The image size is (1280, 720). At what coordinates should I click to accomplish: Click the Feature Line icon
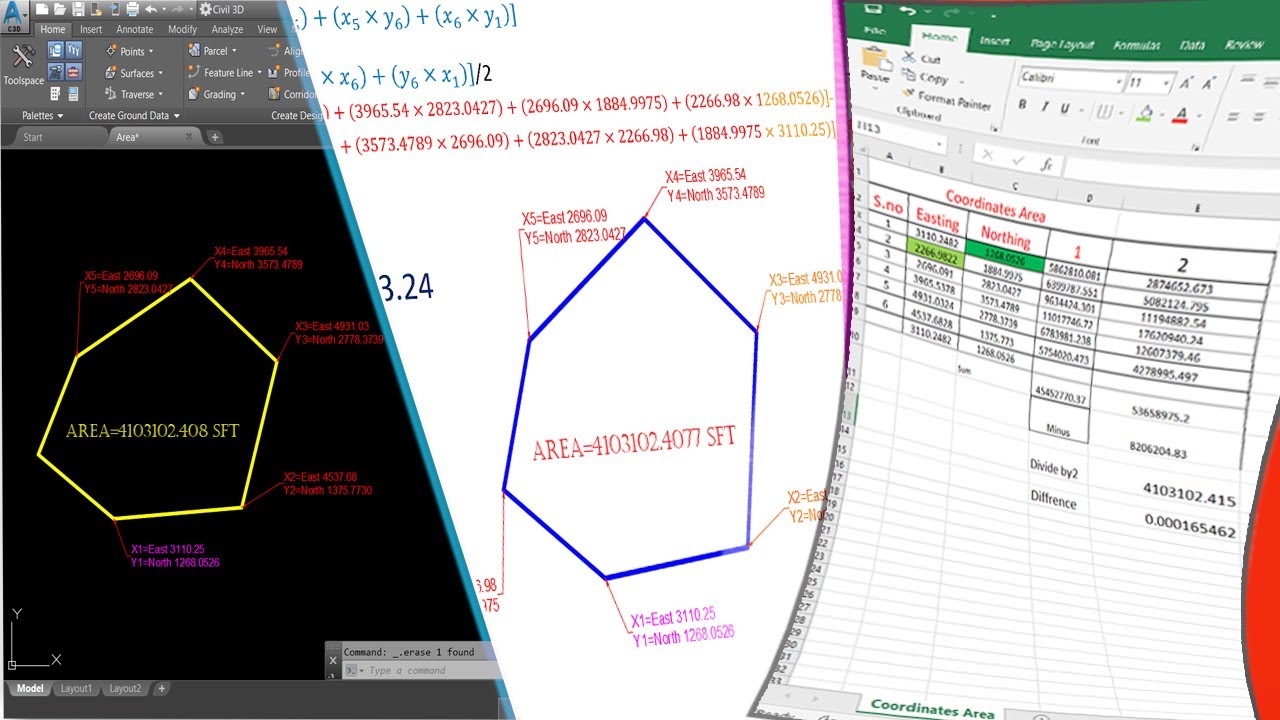(194, 72)
